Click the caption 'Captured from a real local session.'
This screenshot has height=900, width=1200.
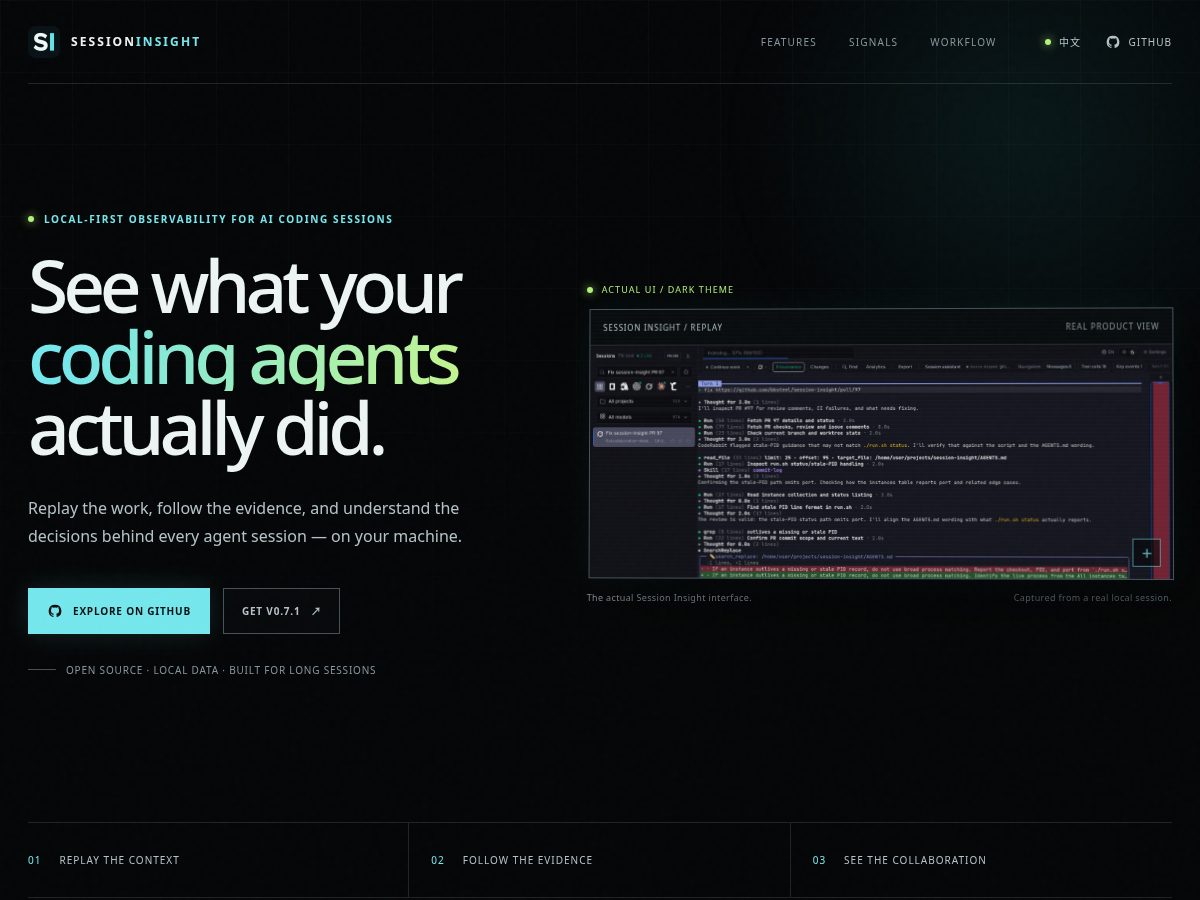(1092, 598)
